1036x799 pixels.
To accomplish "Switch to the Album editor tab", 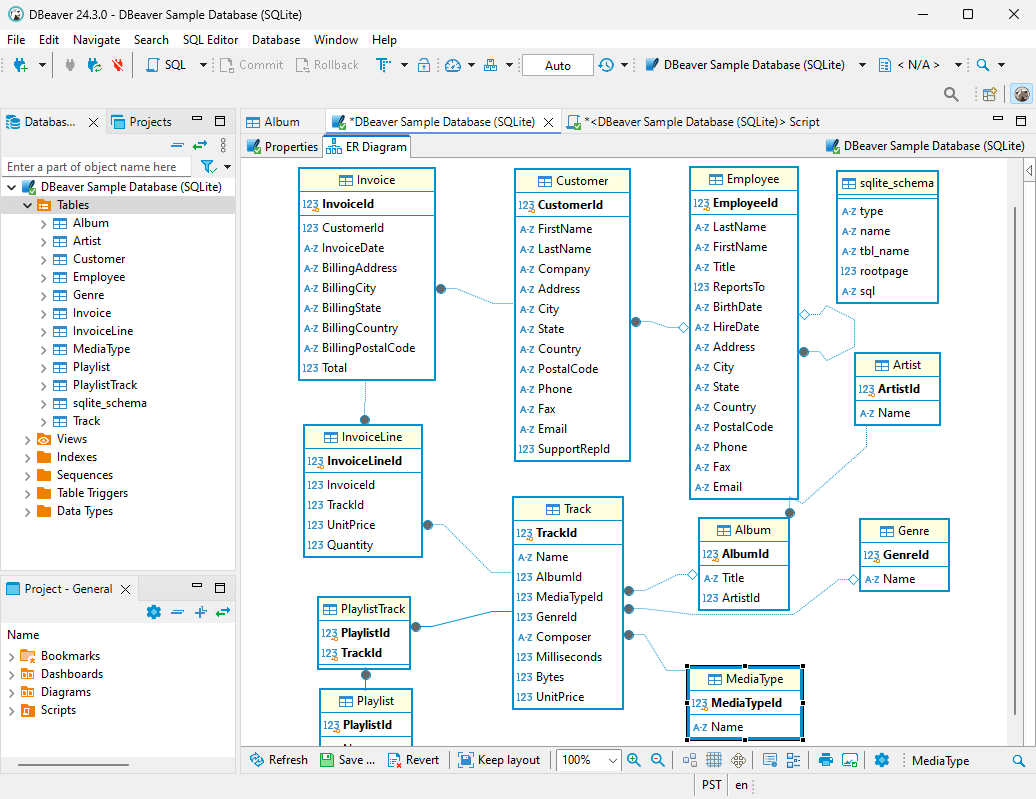I will click(282, 122).
